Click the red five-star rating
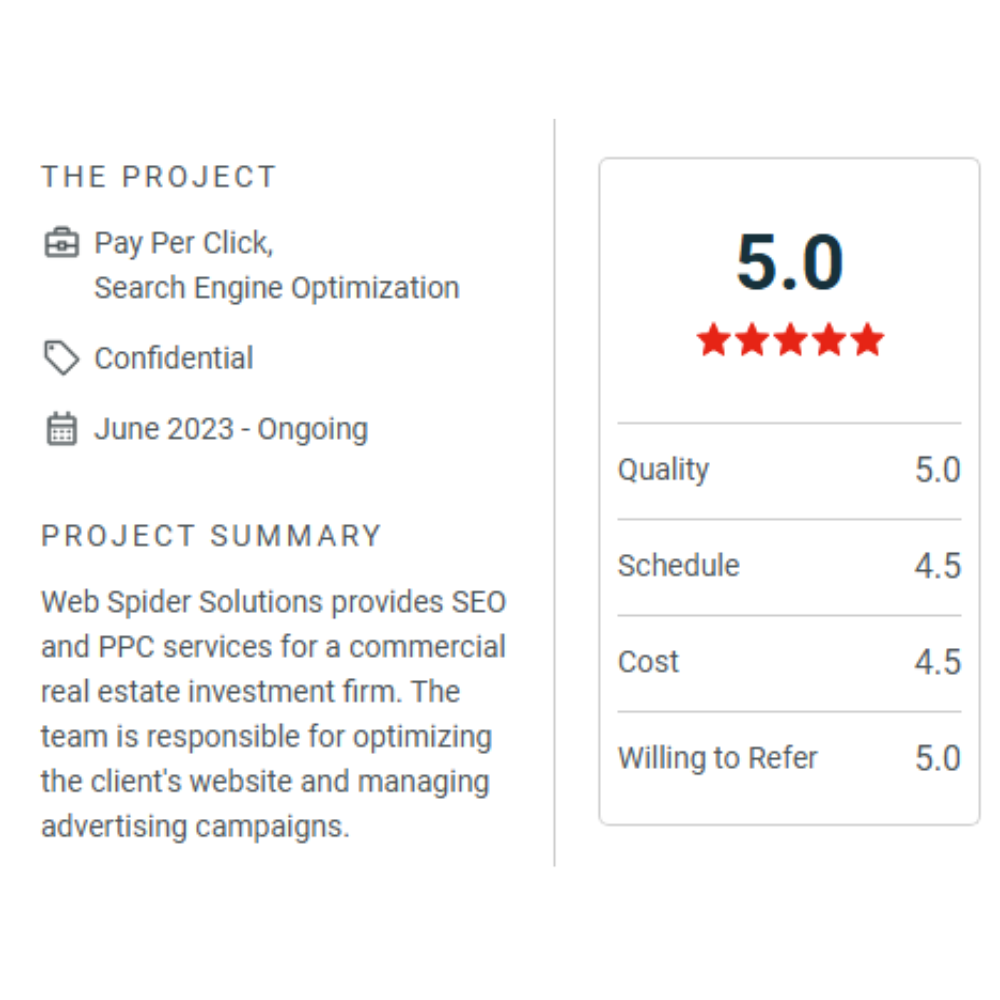 pyautogui.click(x=790, y=340)
